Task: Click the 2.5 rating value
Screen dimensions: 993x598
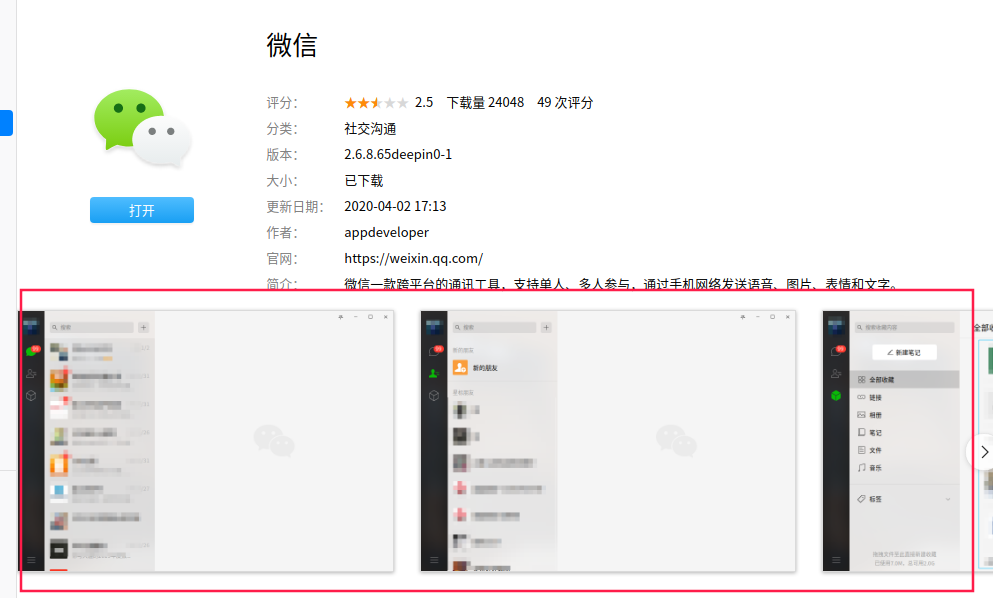Action: 424,103
